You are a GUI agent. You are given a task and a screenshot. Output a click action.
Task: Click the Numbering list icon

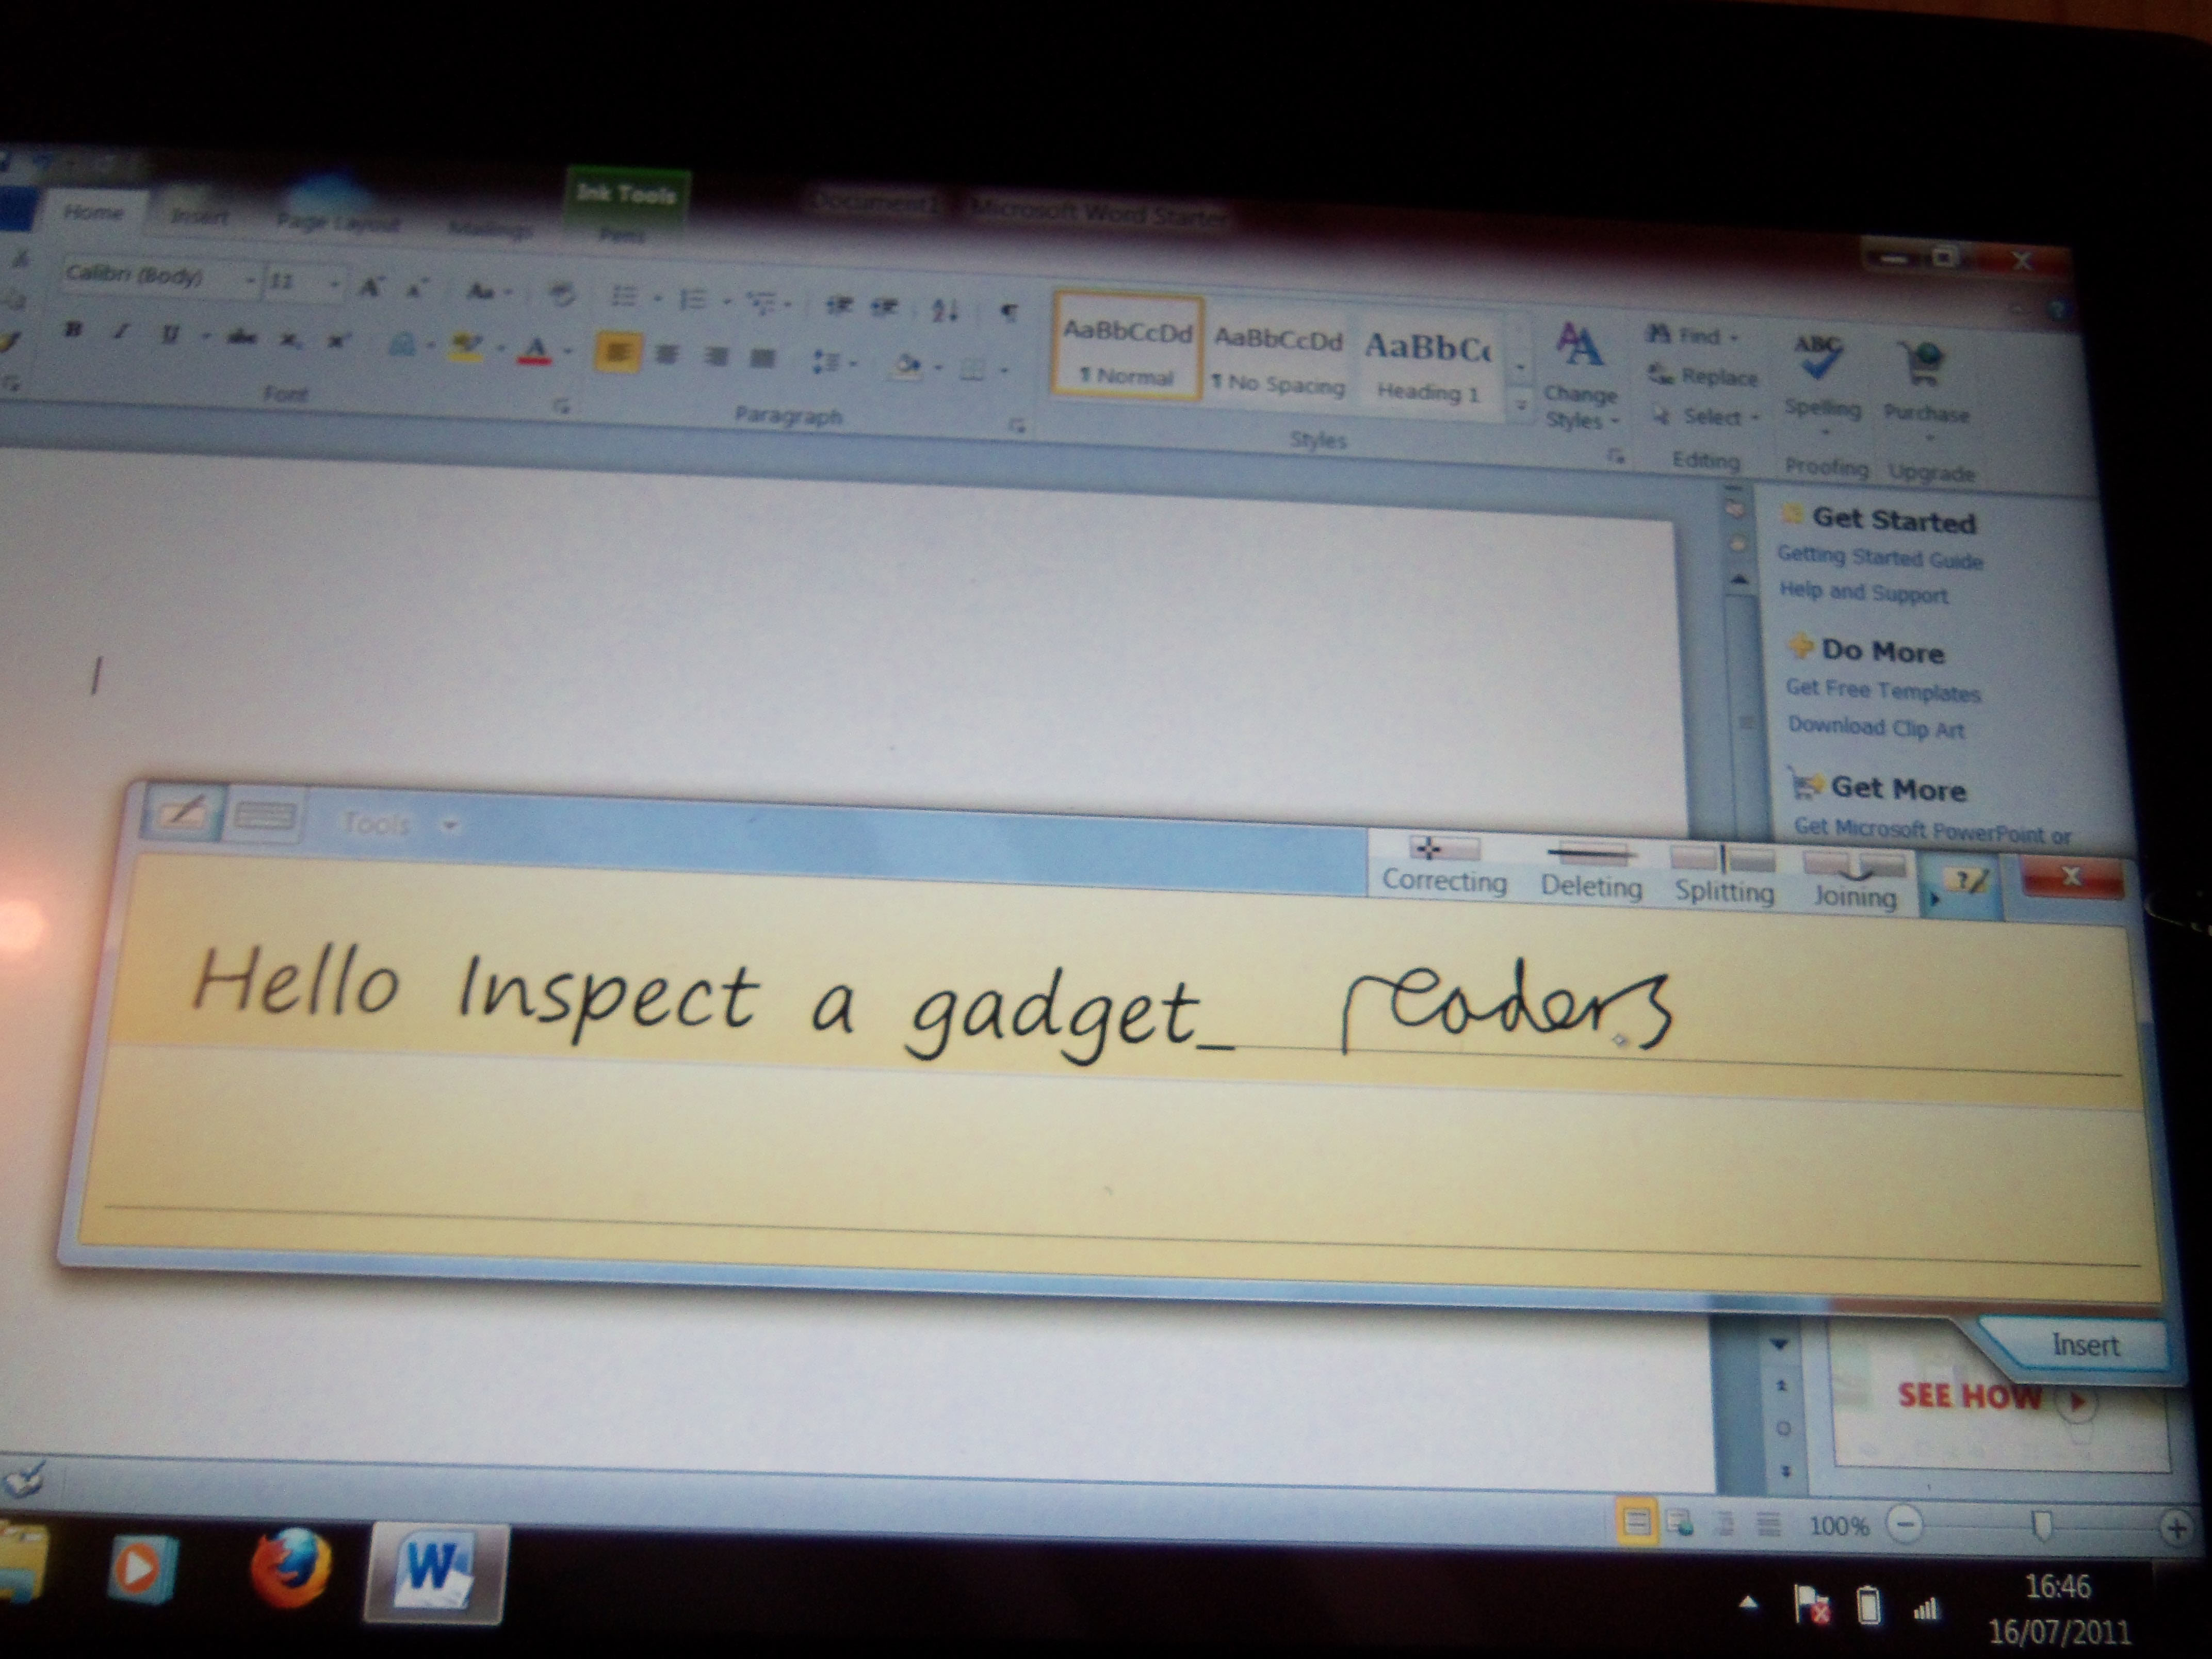pyautogui.click(x=693, y=299)
